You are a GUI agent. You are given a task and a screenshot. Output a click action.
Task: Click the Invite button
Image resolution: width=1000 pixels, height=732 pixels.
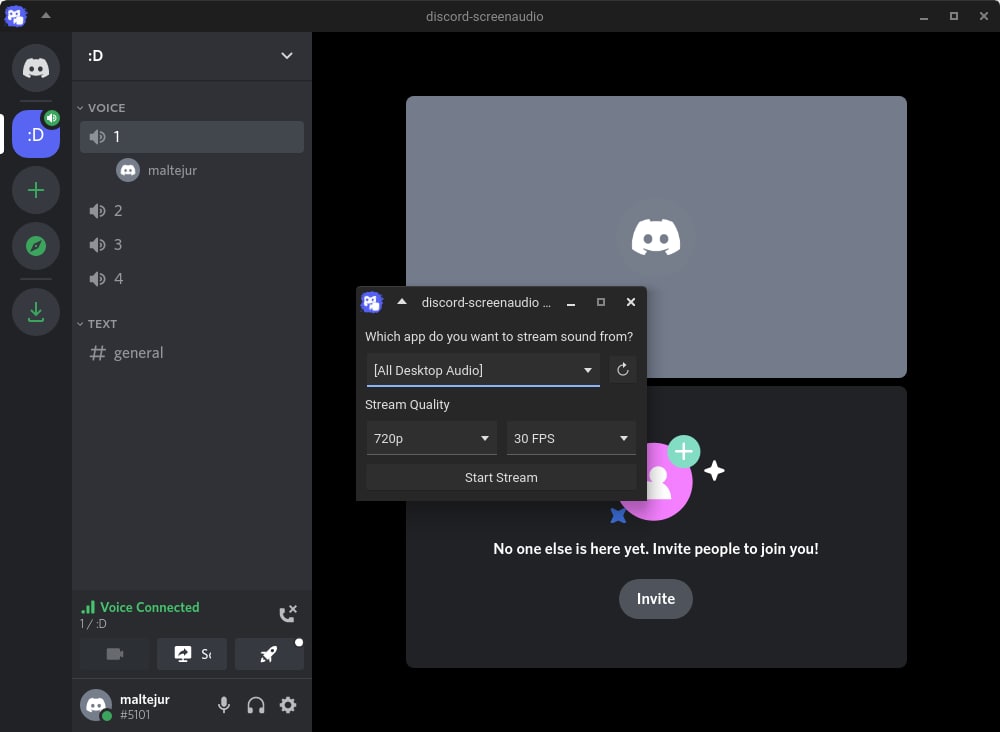[656, 599]
